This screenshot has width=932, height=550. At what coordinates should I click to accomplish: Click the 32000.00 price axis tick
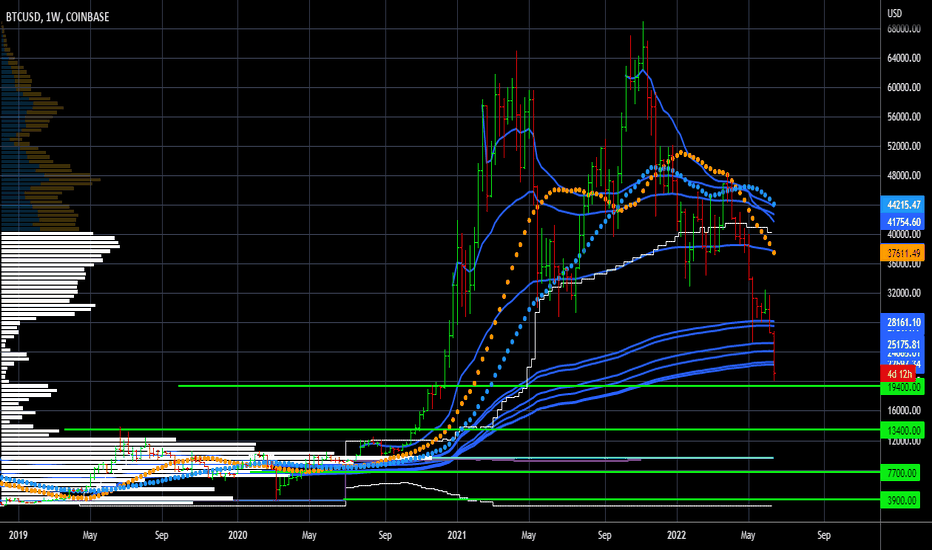(904, 293)
